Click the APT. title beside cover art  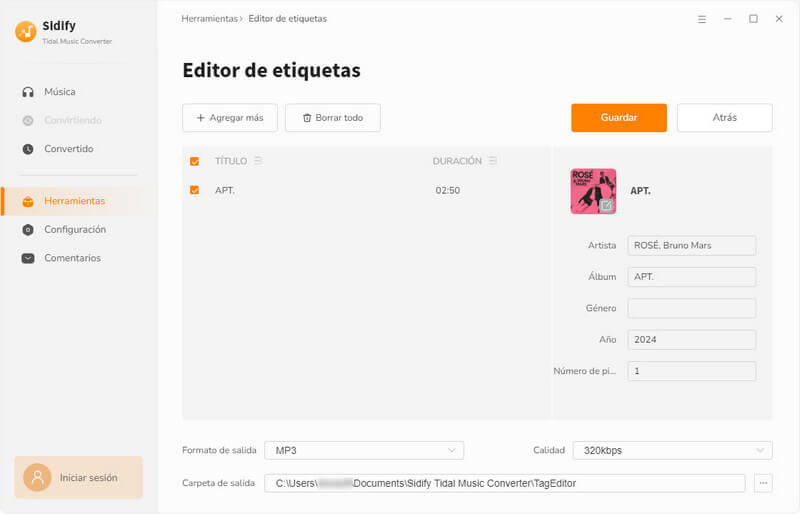(x=640, y=191)
